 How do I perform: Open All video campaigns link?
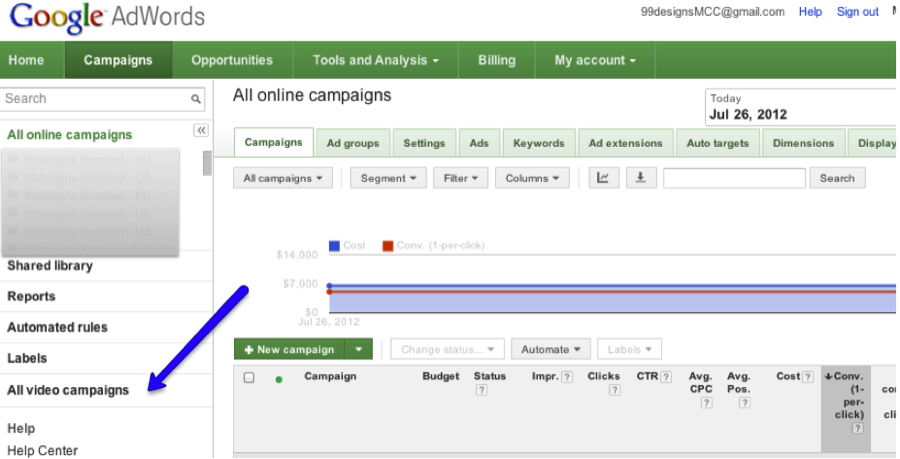click(x=68, y=390)
